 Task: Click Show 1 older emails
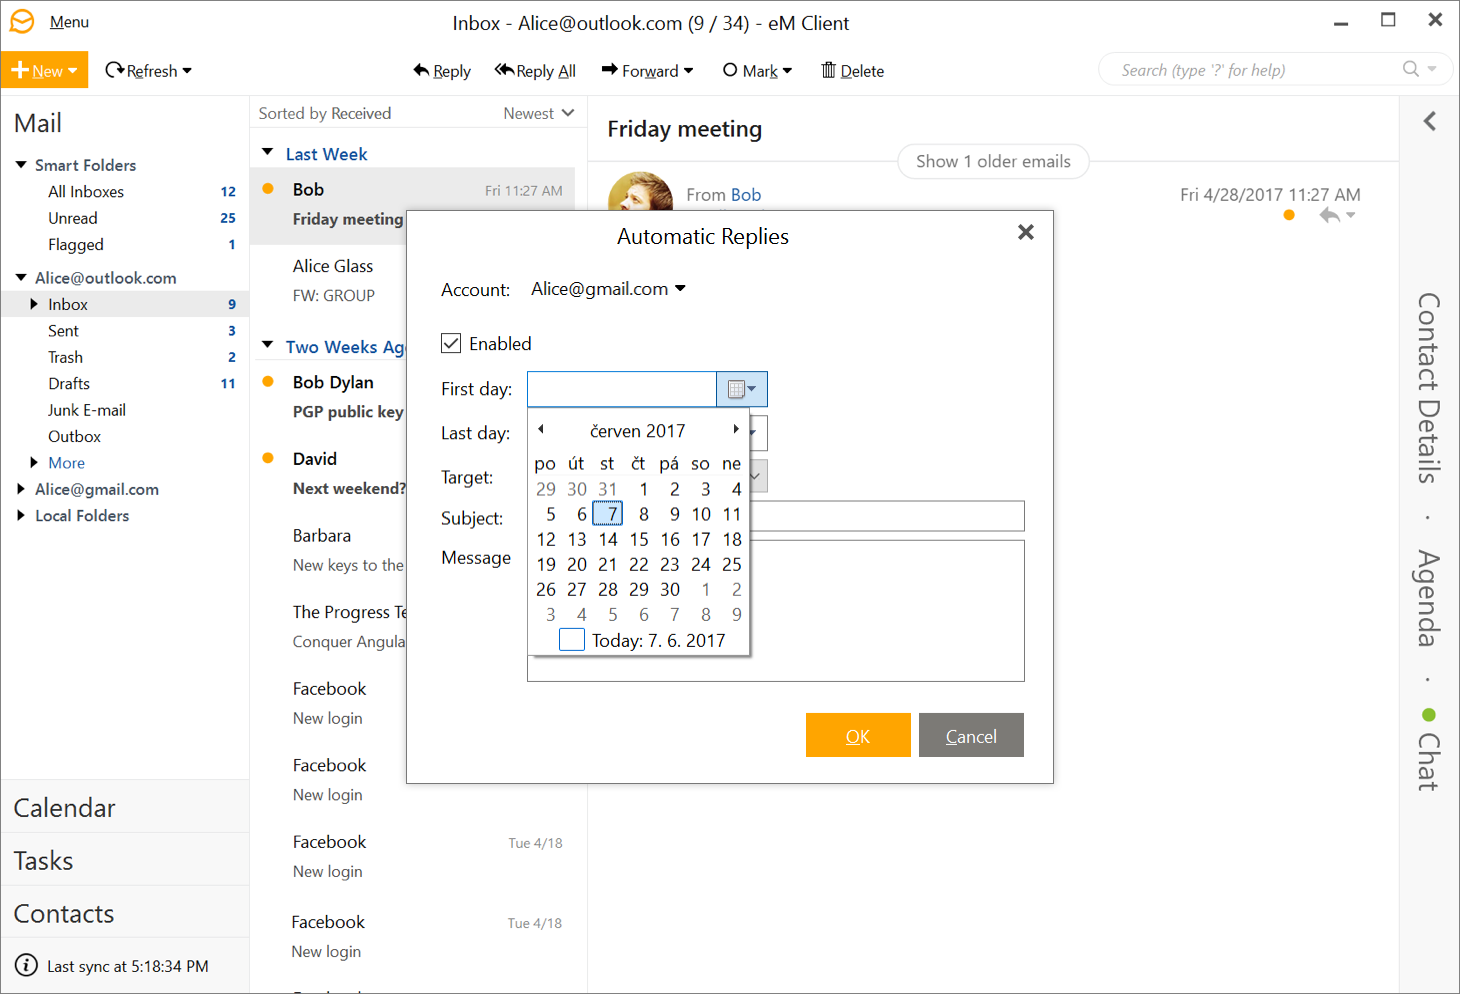pyautogui.click(x=992, y=161)
